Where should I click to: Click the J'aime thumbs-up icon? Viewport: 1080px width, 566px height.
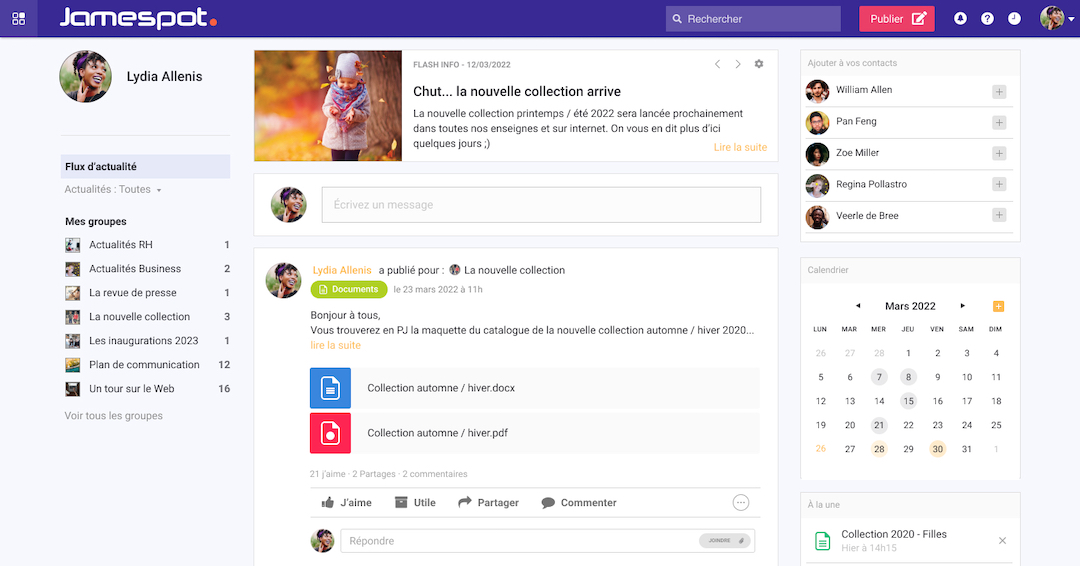(328, 503)
